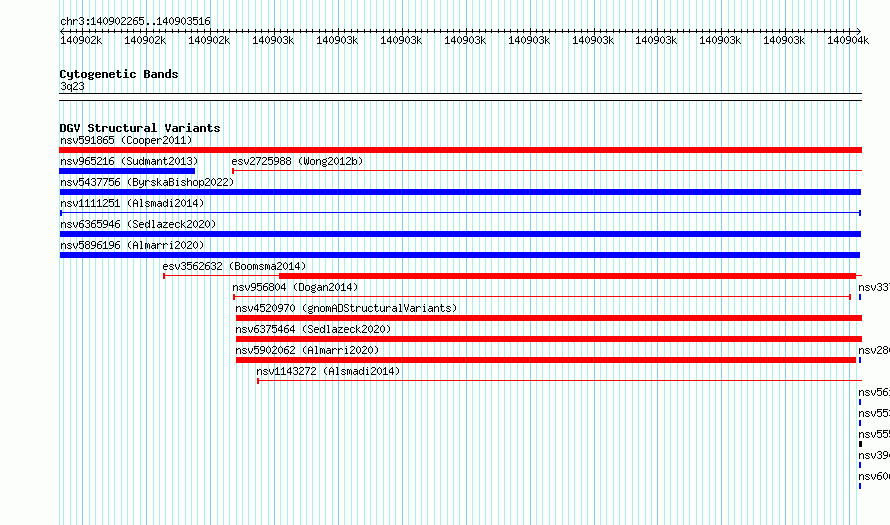Open variant label nsv5437756 (ByrskaBishop2022)
The width and height of the screenshot is (890, 525).
click(147, 182)
